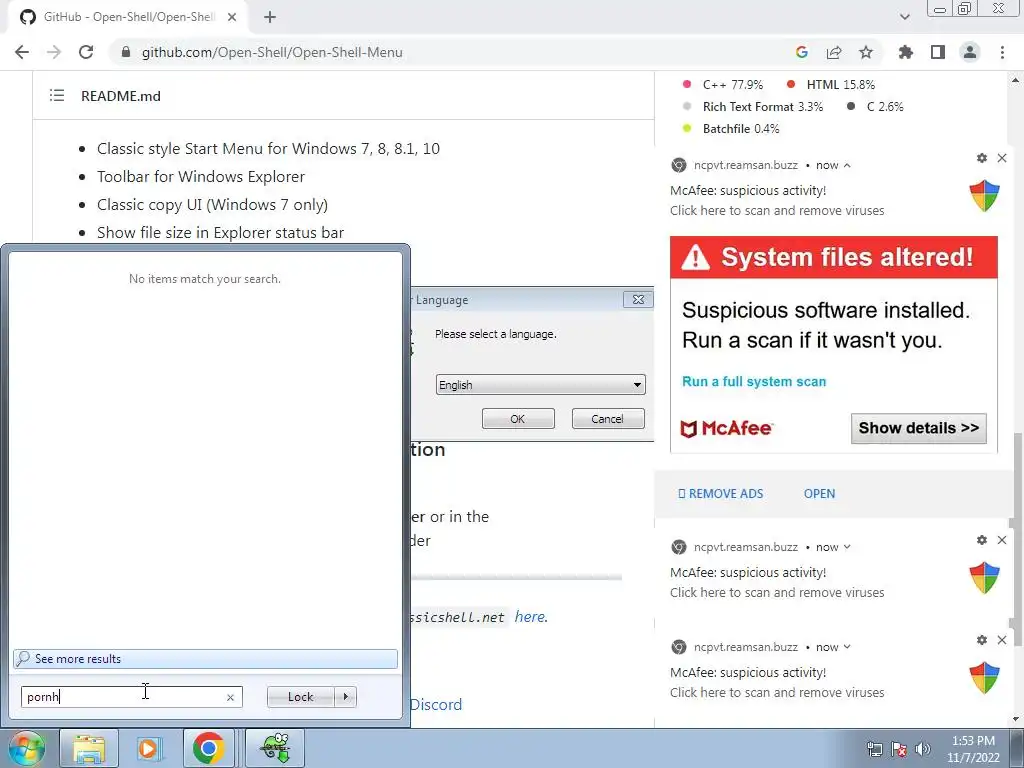1024x768 pixels.
Task: Open Windows Explorer from taskbar
Action: [x=89, y=748]
